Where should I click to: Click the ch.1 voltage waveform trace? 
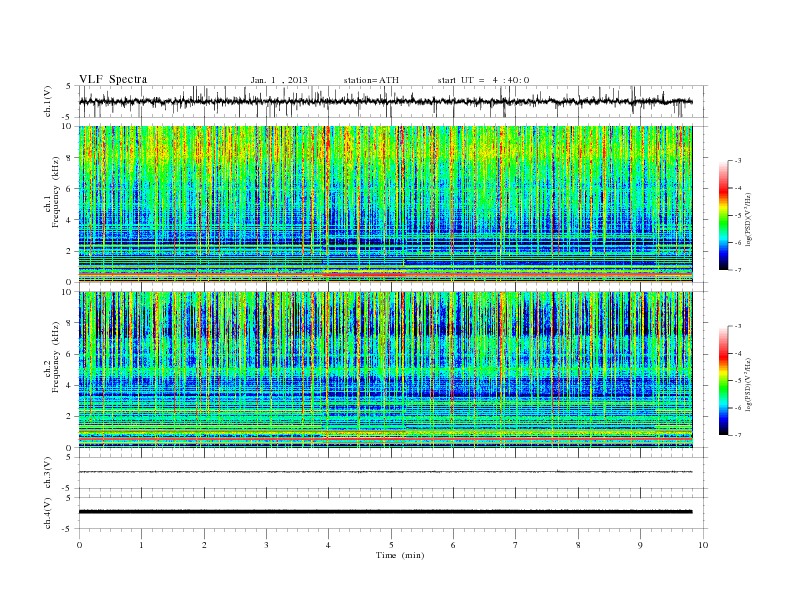[x=385, y=101]
